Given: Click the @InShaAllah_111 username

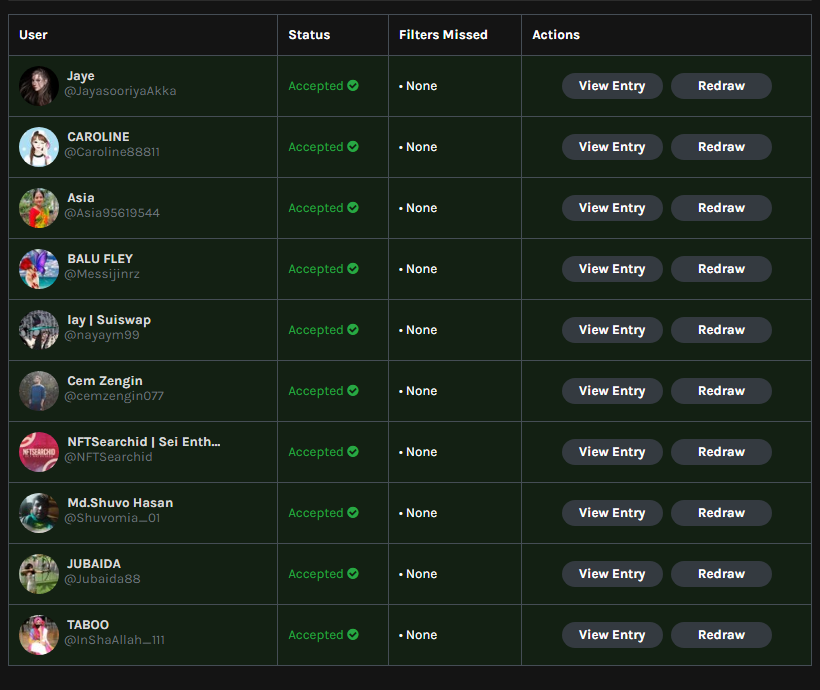Looking at the screenshot, I should point(115,640).
